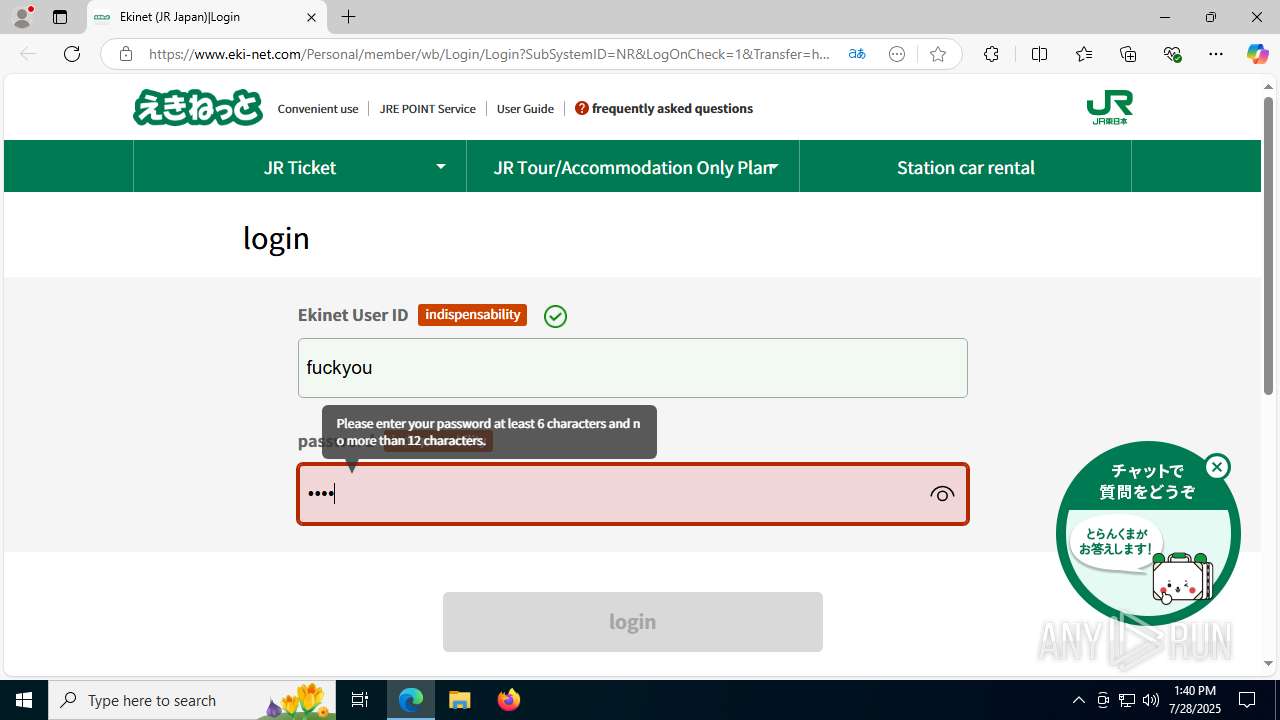
Task: Click the browser Back button
Action: (x=28, y=54)
